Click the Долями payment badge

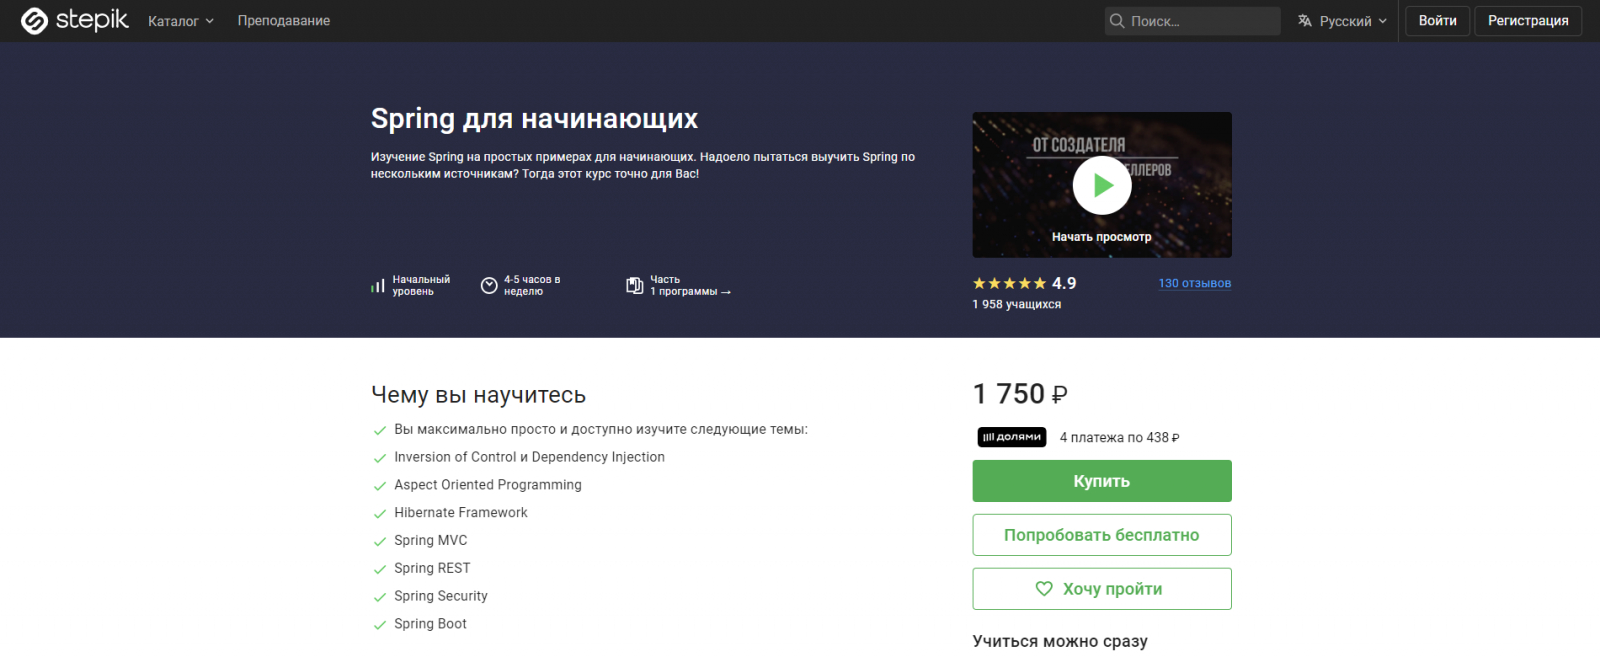point(1012,437)
